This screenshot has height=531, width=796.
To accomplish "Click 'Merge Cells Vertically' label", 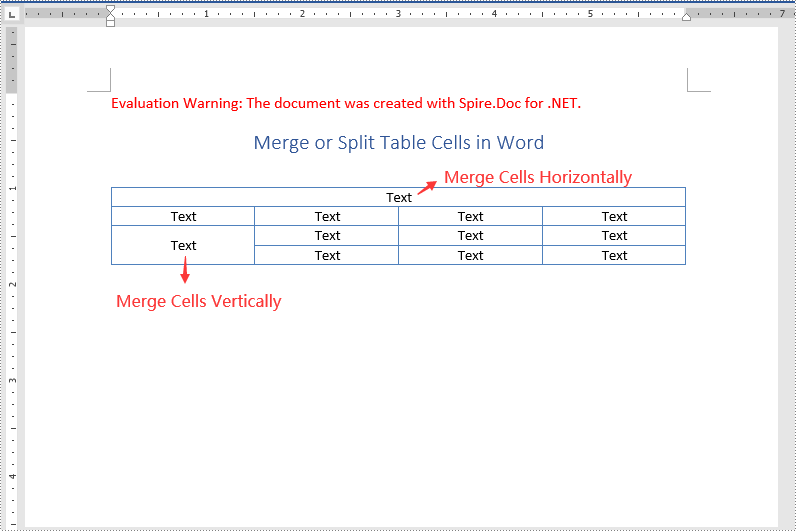I will click(x=198, y=301).
